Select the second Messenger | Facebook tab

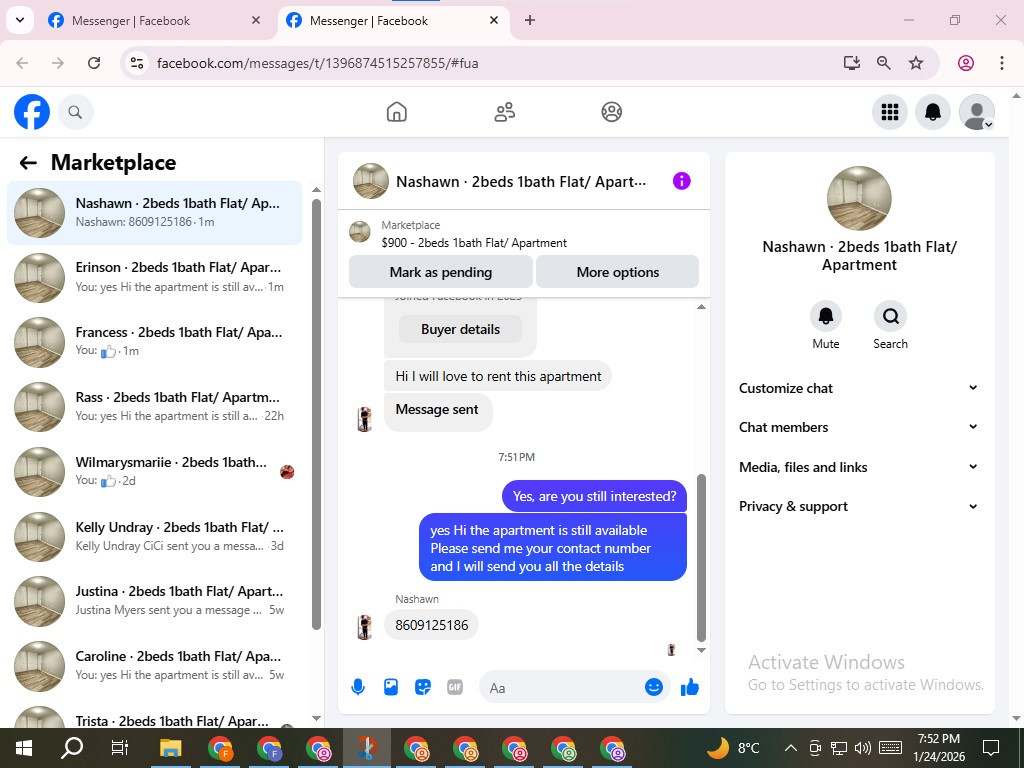click(x=394, y=21)
